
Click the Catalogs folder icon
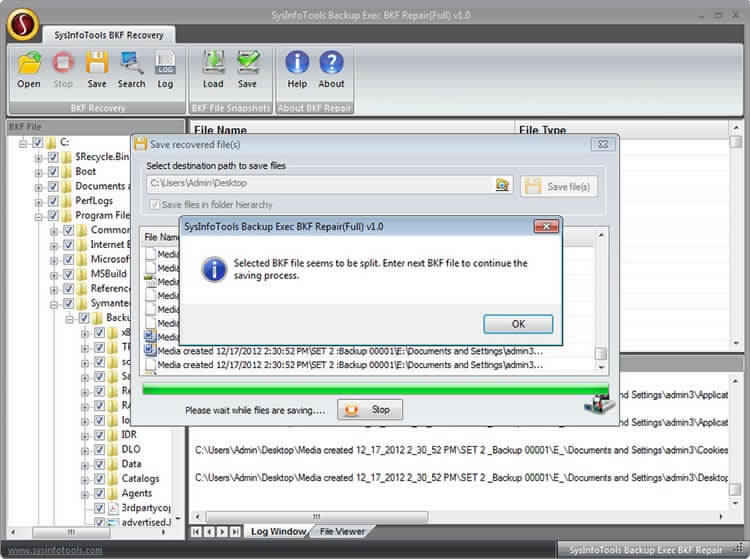point(113,479)
